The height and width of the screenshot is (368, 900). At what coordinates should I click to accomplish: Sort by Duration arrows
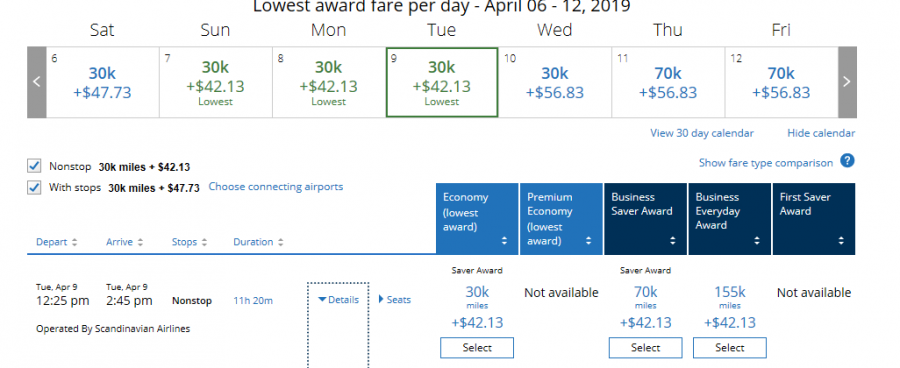tap(280, 242)
